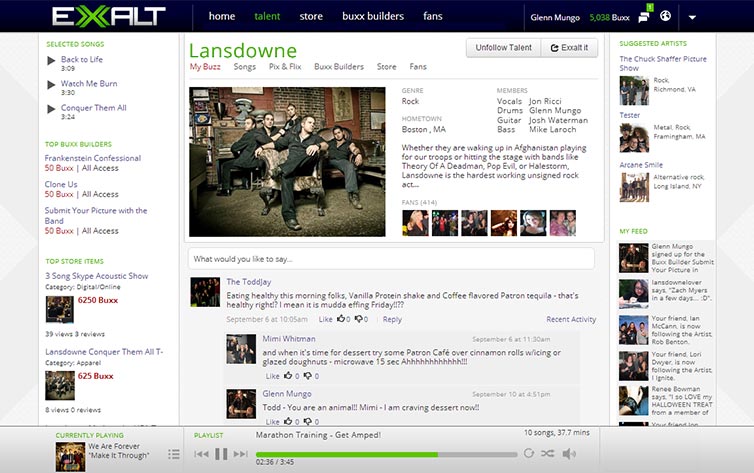This screenshot has width=754, height=473.
Task: Switch to the store menu item
Action: (x=311, y=16)
